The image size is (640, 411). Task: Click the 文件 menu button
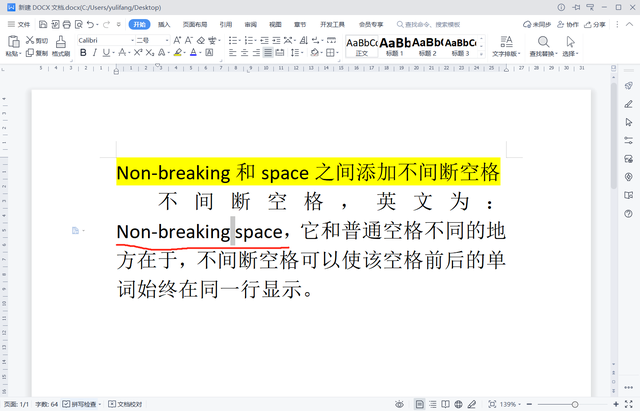click(x=19, y=24)
